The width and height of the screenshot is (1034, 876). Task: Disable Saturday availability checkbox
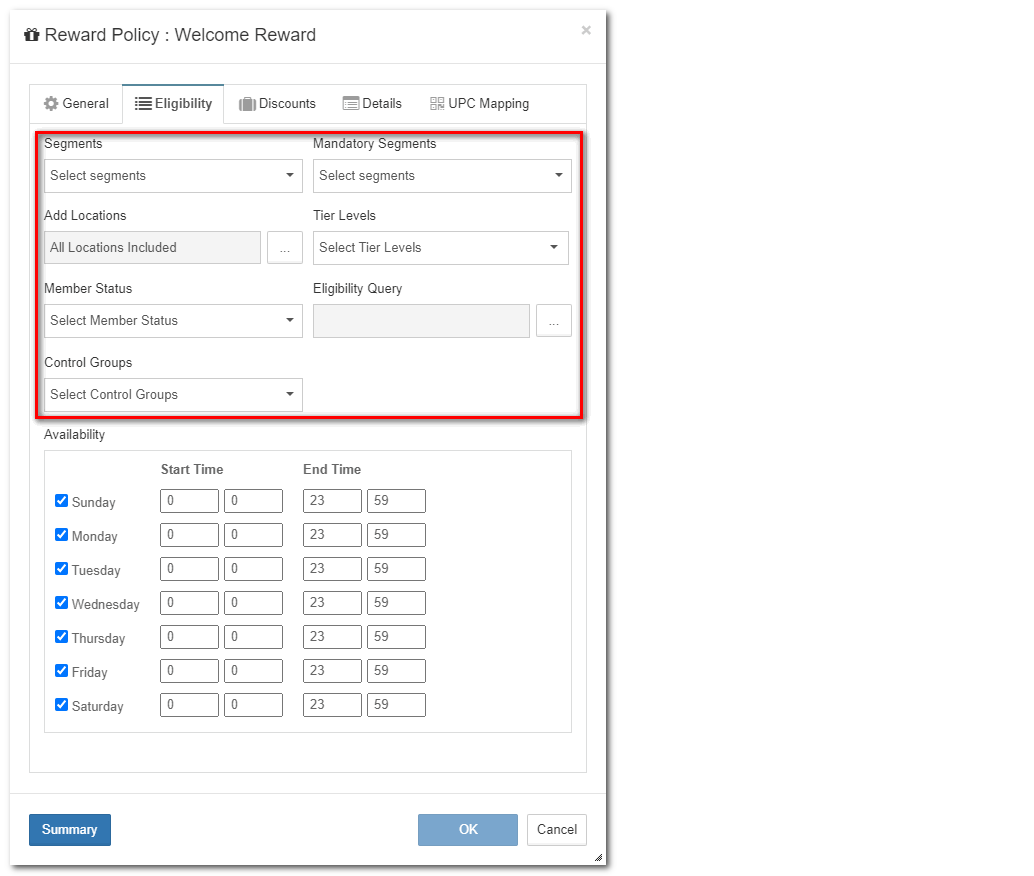tap(62, 705)
